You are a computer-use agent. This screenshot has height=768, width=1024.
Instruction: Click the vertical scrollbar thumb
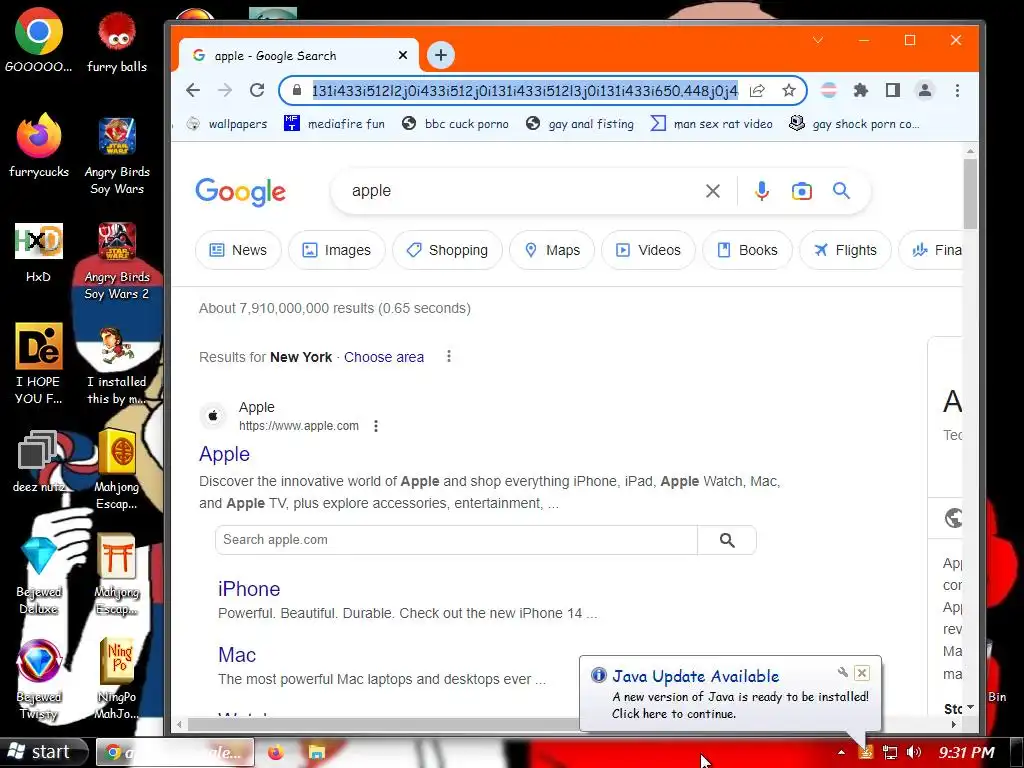(970, 193)
